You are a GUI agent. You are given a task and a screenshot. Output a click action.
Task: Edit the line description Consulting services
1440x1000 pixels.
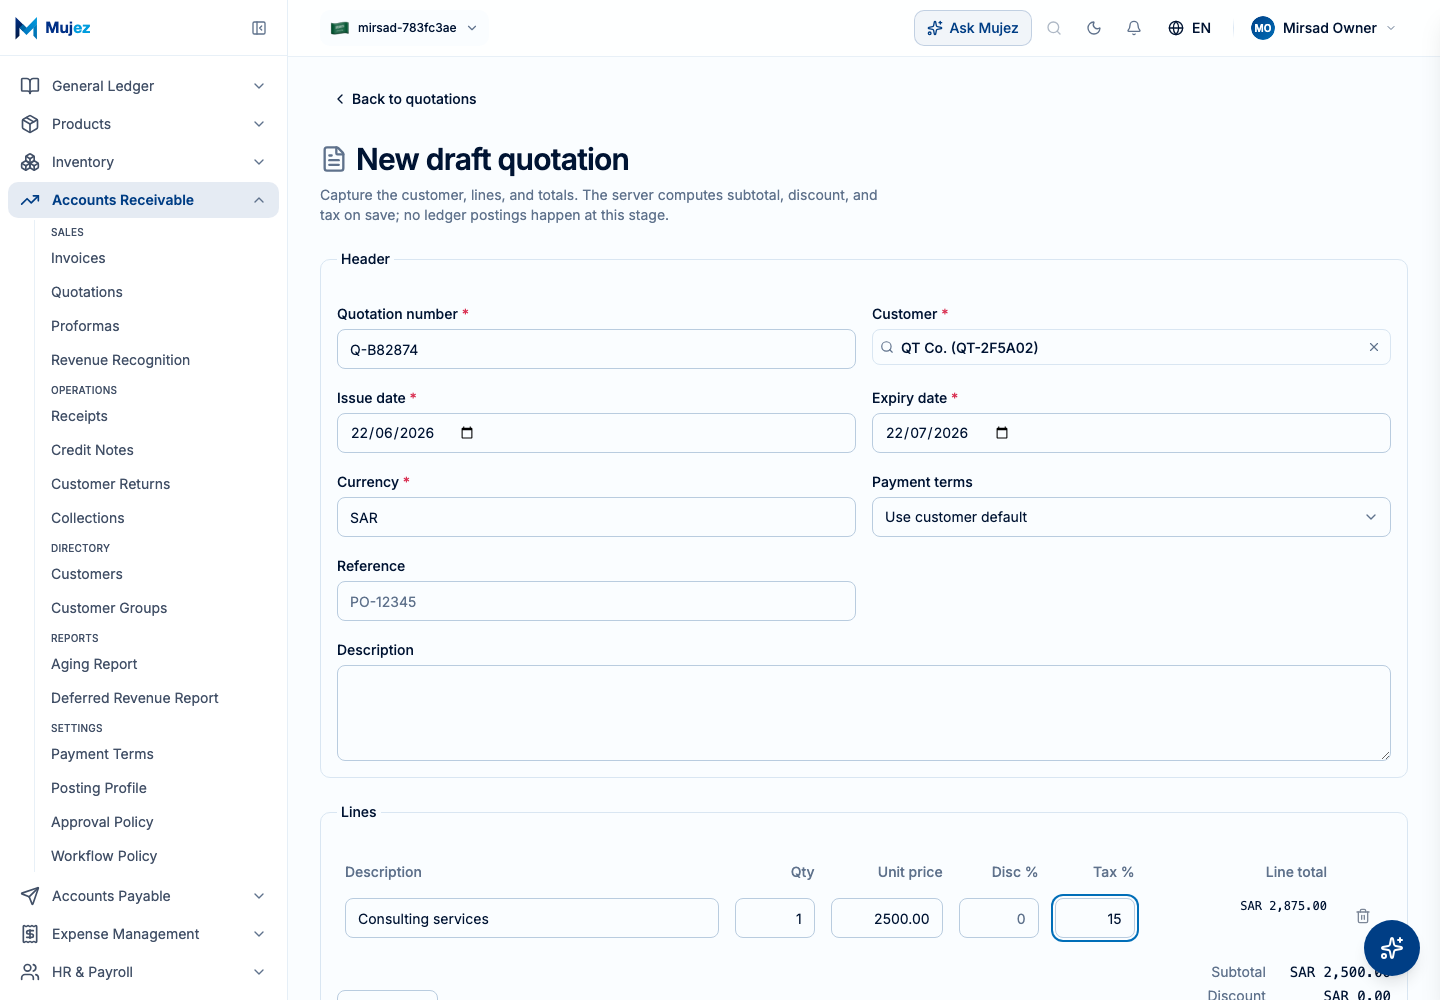point(532,918)
